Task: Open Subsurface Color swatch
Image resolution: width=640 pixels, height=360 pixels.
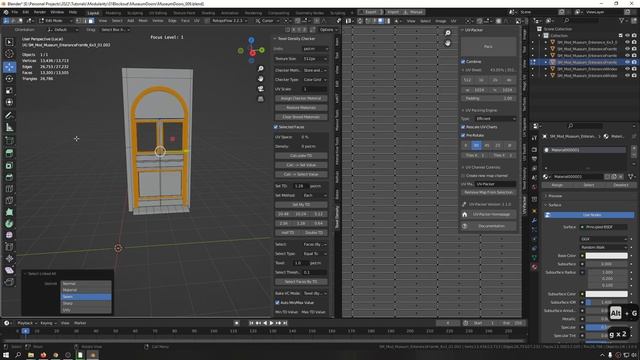Action: click(x=607, y=294)
